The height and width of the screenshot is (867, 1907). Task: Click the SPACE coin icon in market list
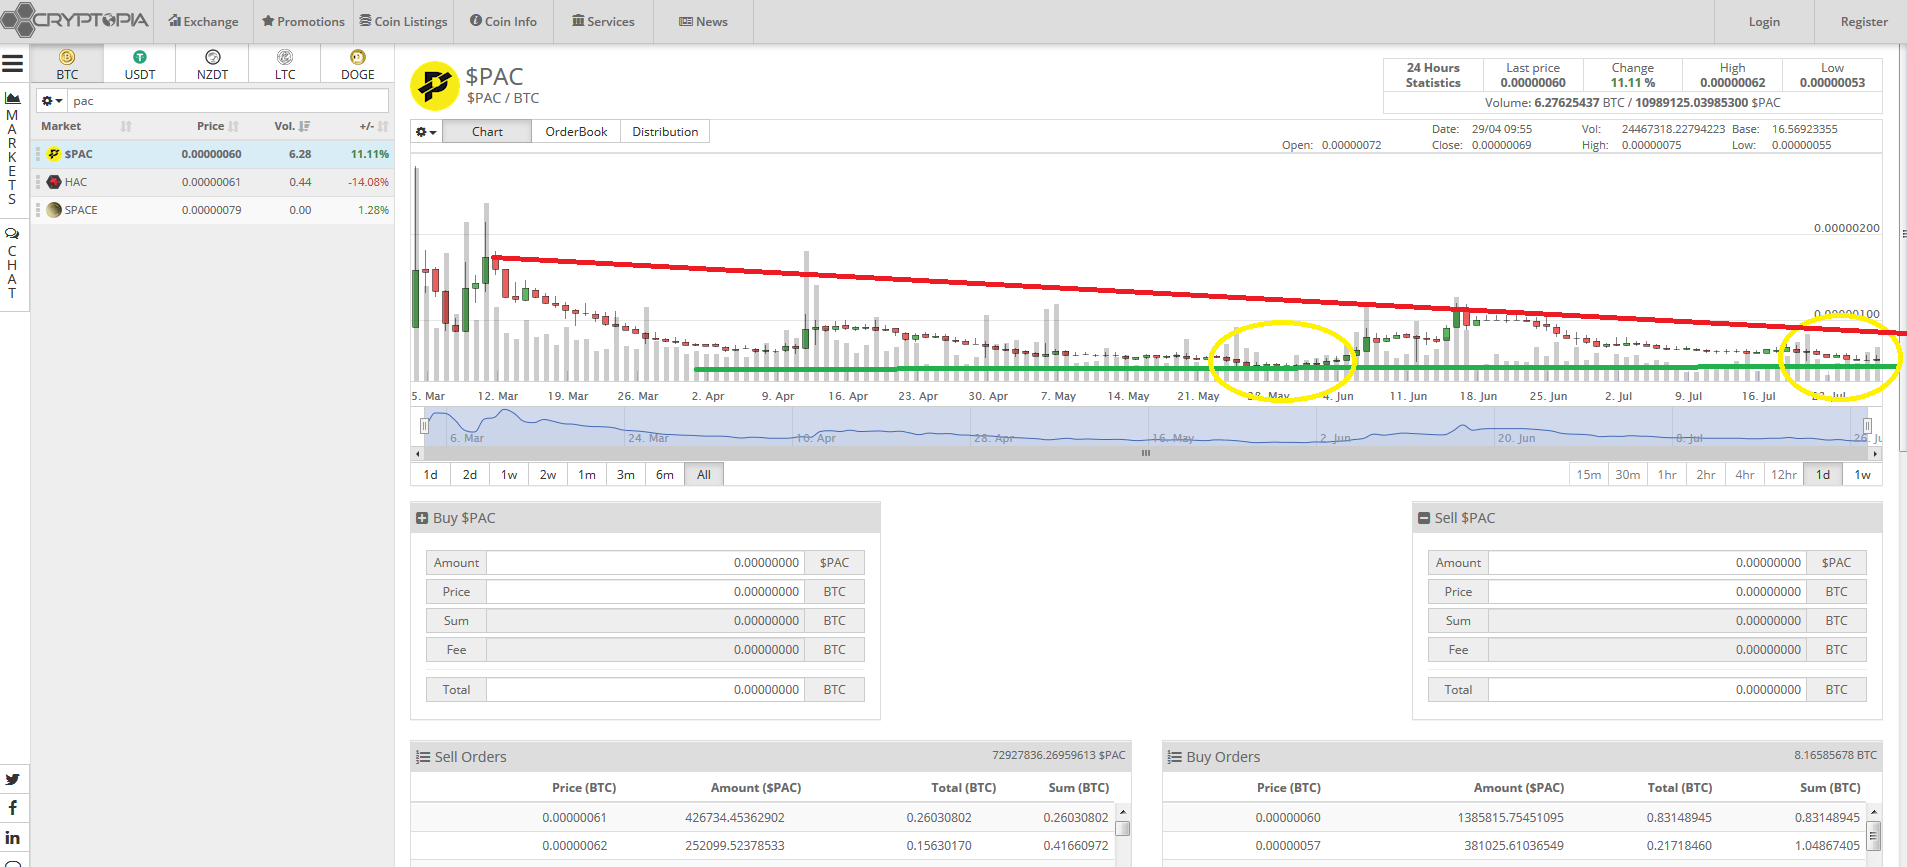click(x=55, y=210)
